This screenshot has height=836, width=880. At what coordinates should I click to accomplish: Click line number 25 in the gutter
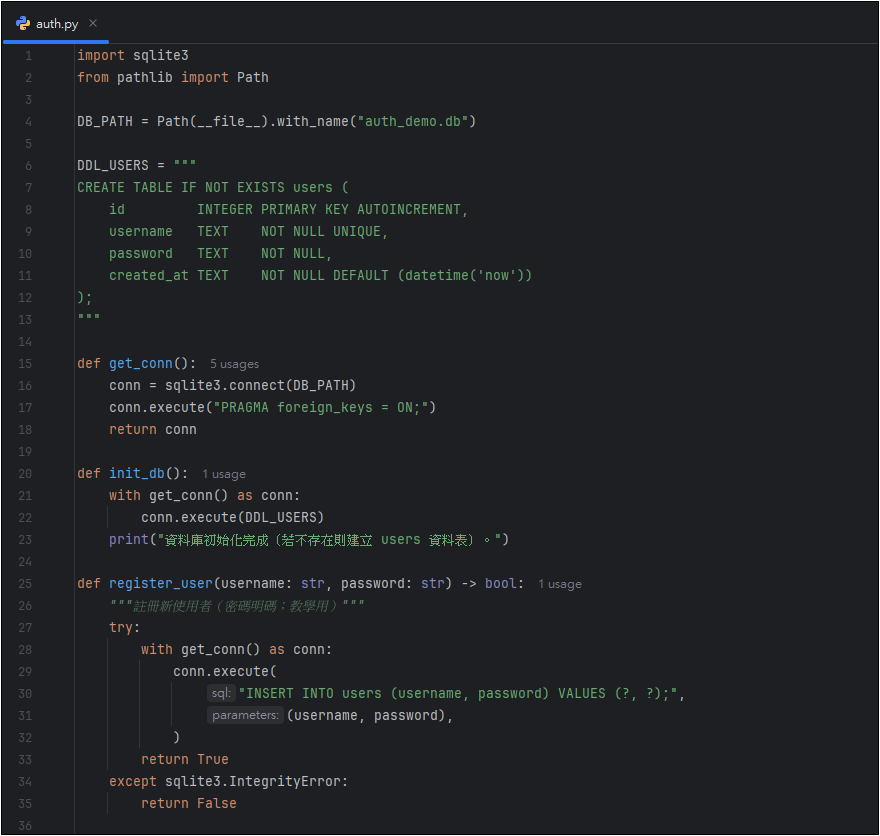click(x=25, y=584)
